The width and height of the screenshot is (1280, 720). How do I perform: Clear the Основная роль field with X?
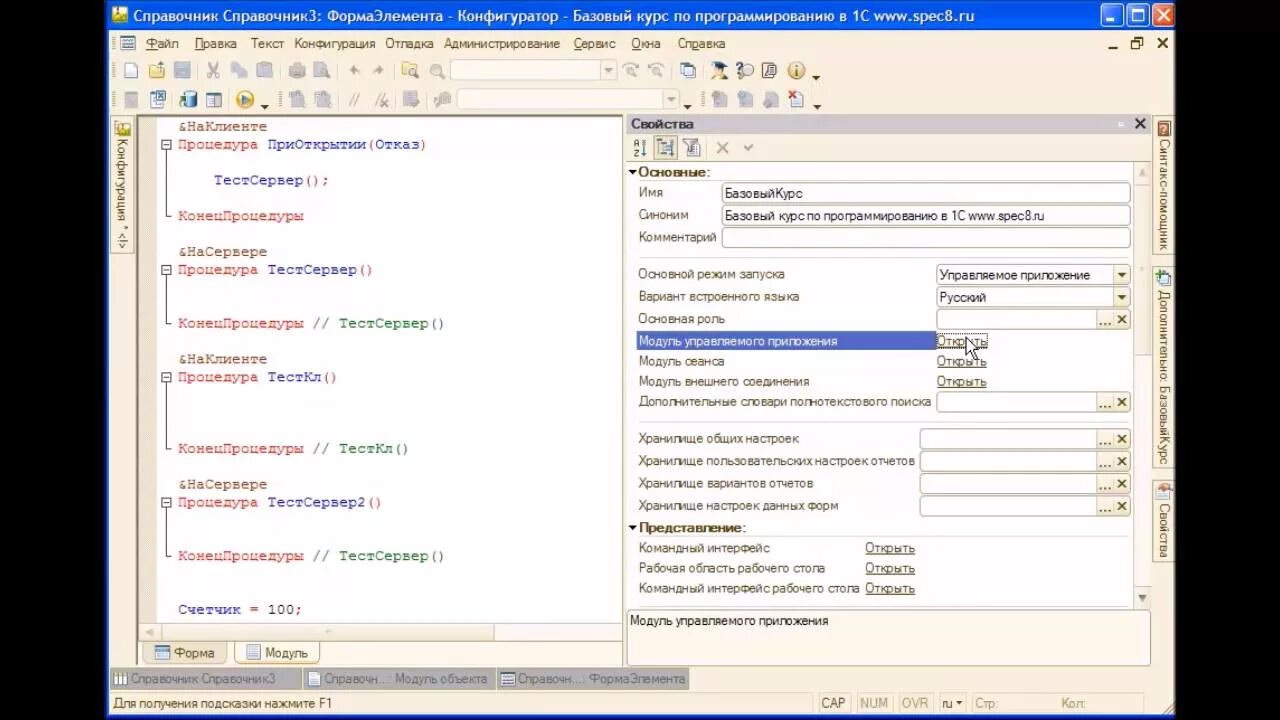pyautogui.click(x=1122, y=319)
